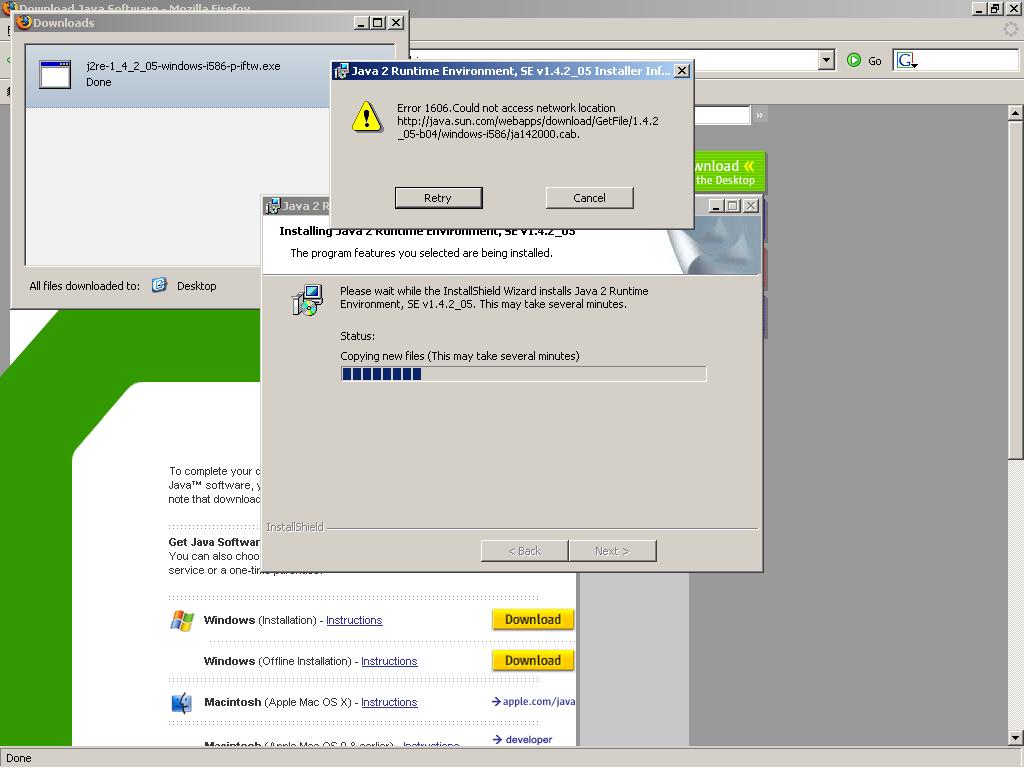Open Instructions link for Windows (Offline Installation)
This screenshot has height=768, width=1024.
(389, 662)
